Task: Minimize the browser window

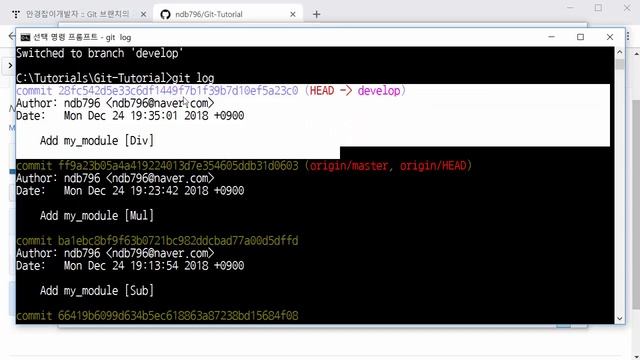Action: [570, 8]
